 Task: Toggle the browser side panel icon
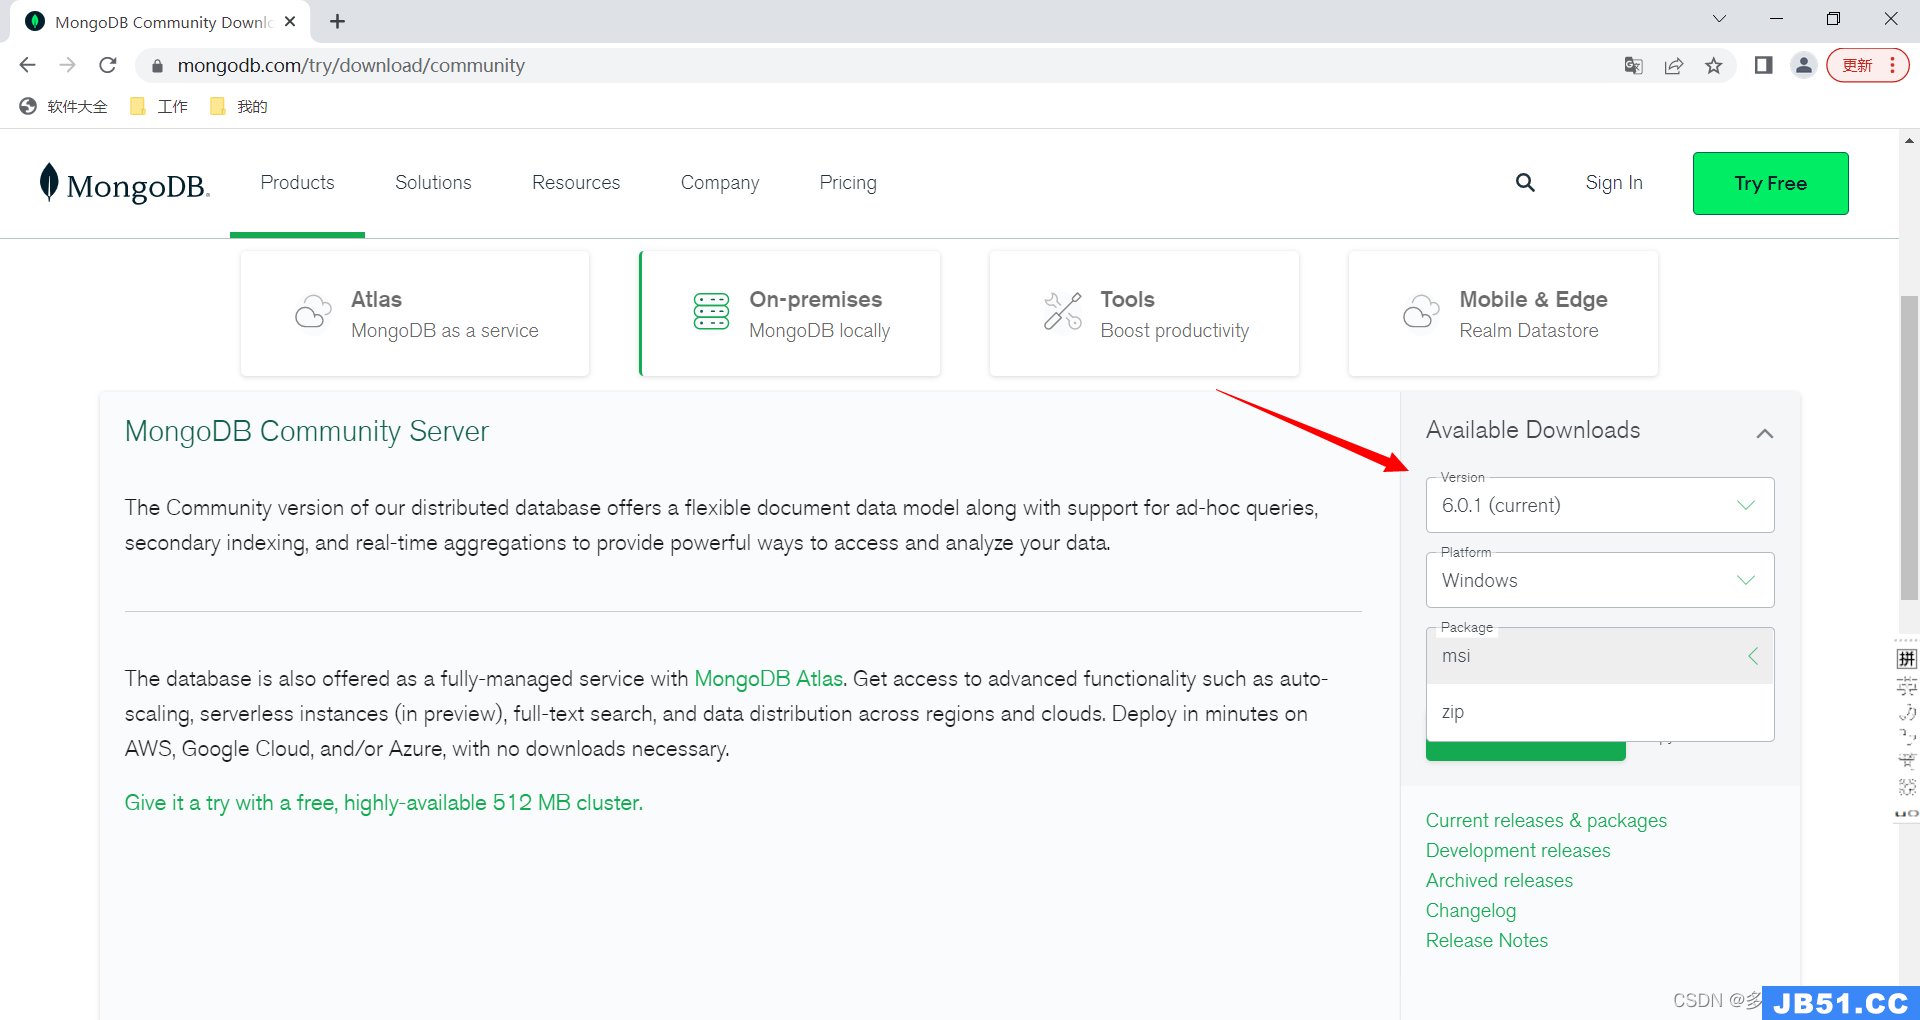click(1763, 66)
